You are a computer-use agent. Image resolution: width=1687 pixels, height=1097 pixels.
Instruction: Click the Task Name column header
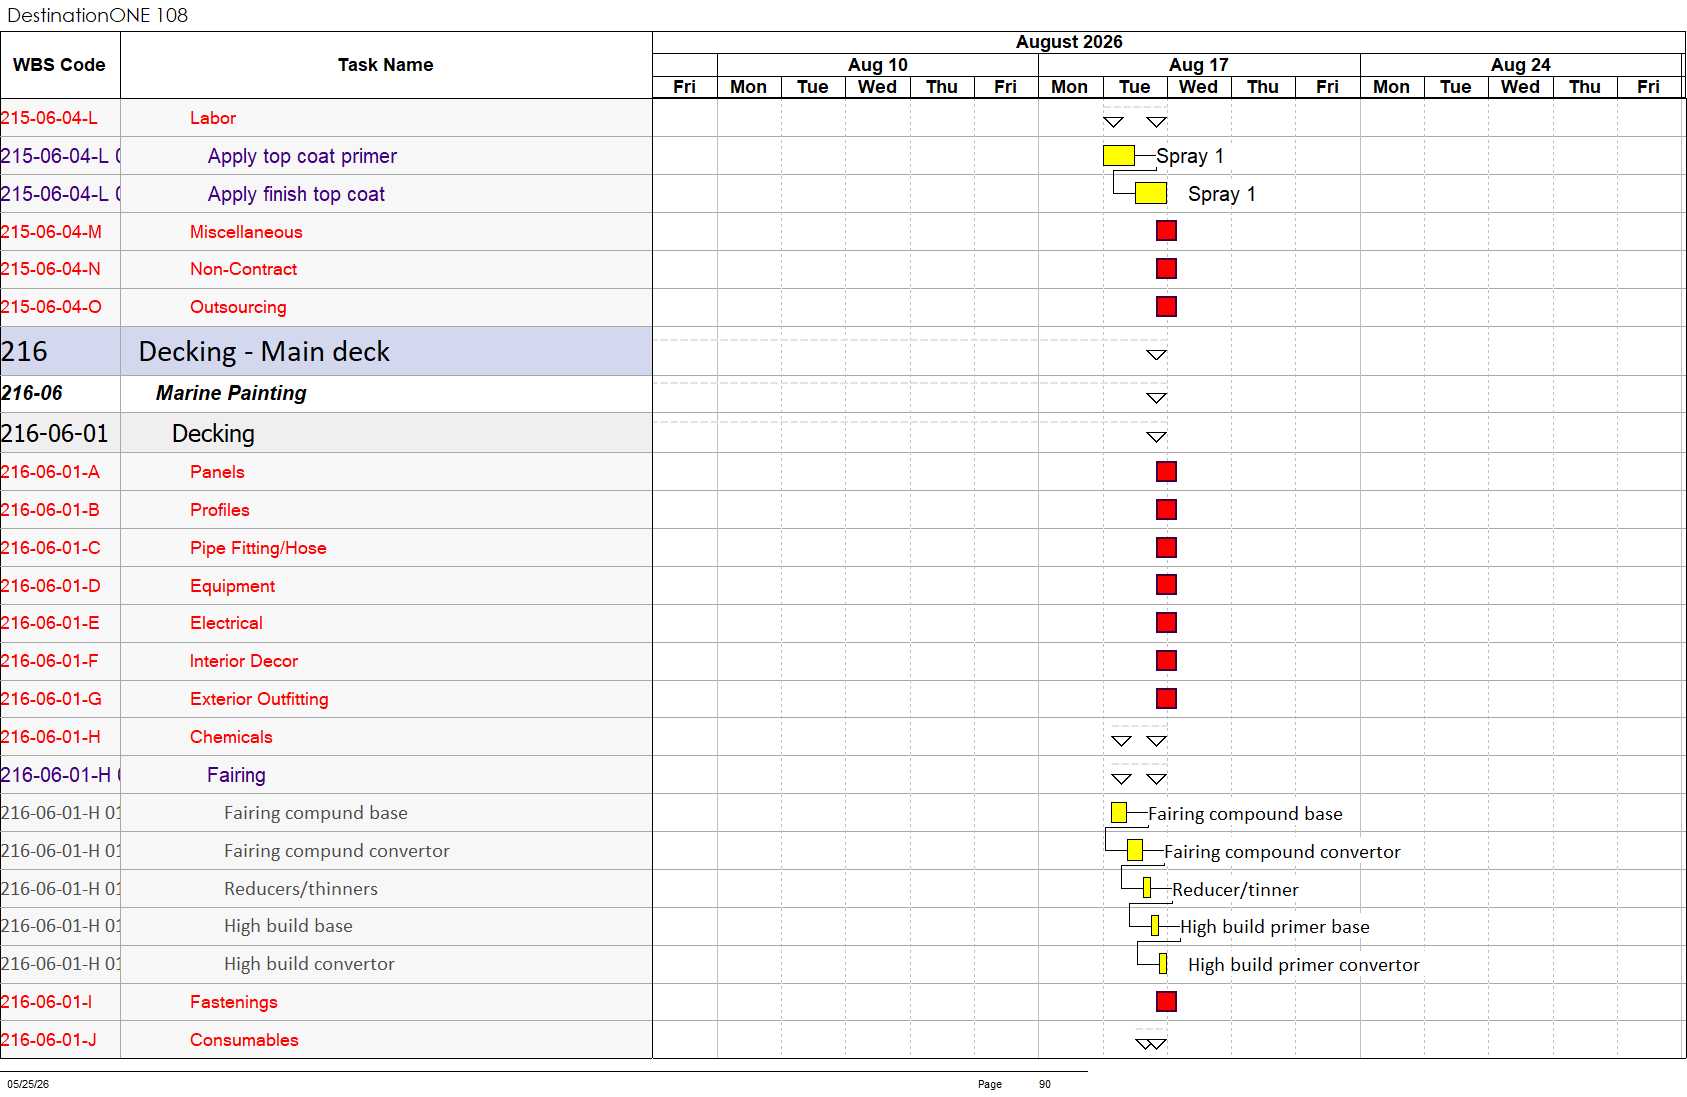[x=386, y=65]
